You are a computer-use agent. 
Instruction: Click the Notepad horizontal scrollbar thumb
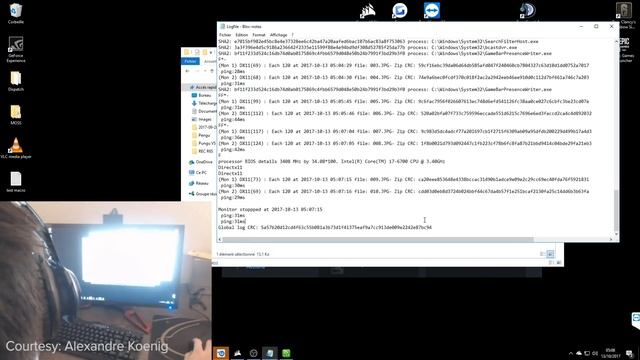click(378, 240)
